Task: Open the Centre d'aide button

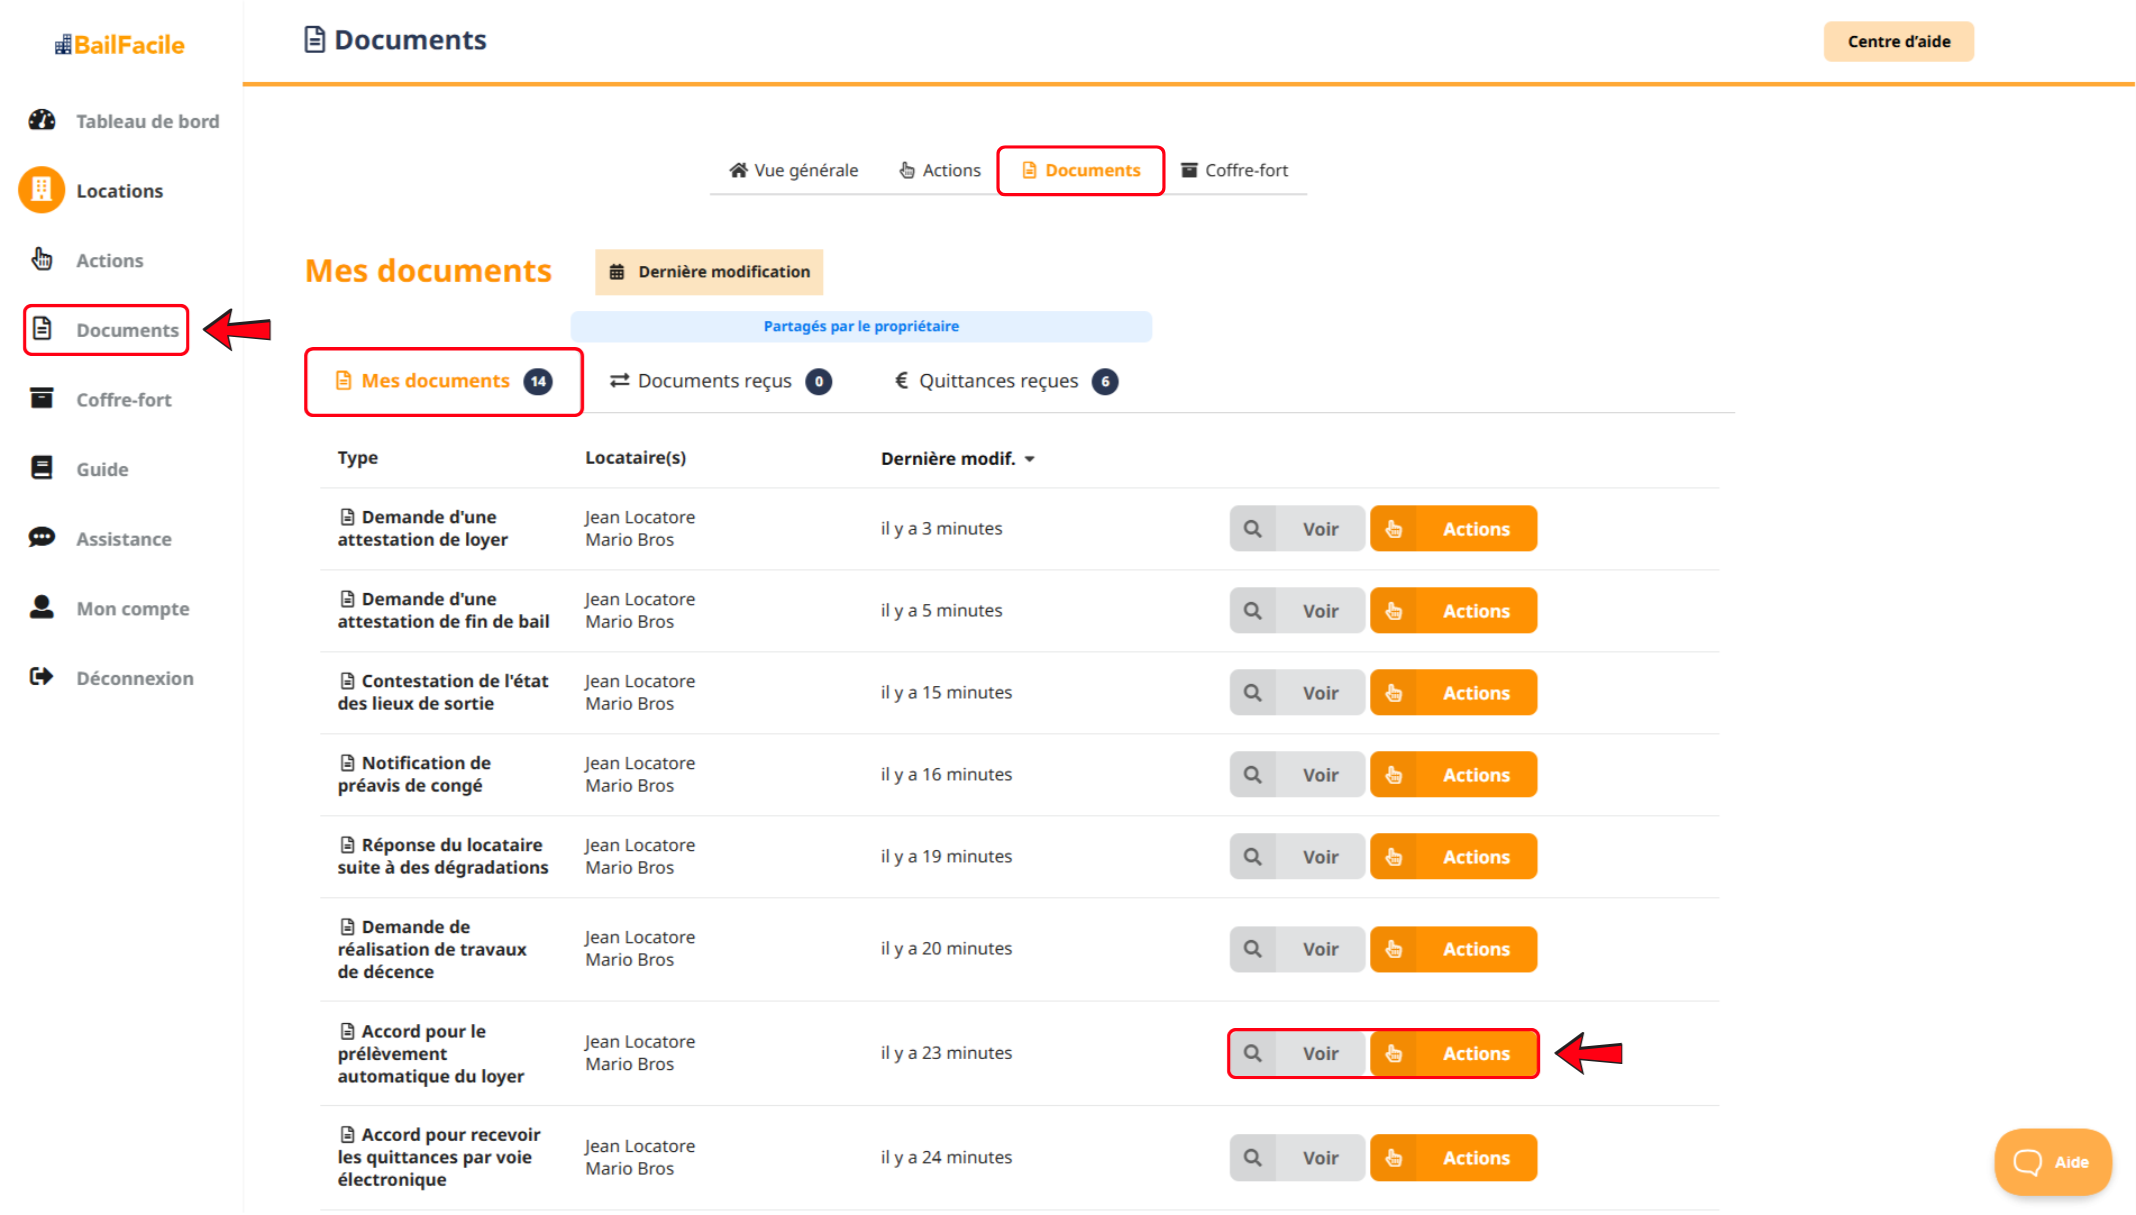Action: point(1898,42)
